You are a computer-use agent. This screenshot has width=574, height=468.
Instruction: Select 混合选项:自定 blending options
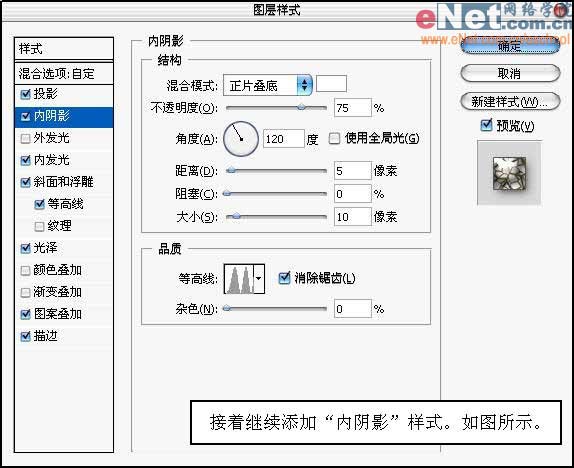(x=64, y=74)
